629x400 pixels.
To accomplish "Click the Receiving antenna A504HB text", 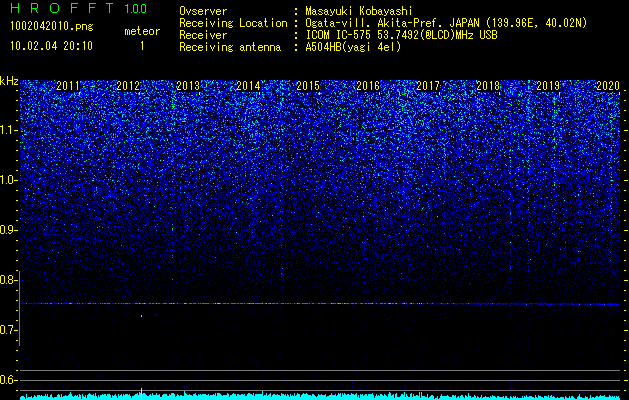I will coord(353,47).
